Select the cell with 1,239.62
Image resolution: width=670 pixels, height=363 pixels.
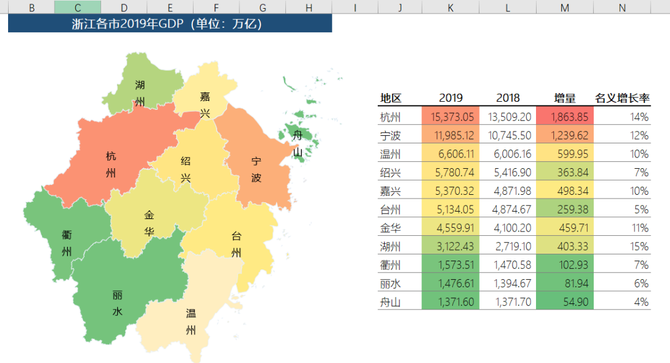[x=565, y=135]
